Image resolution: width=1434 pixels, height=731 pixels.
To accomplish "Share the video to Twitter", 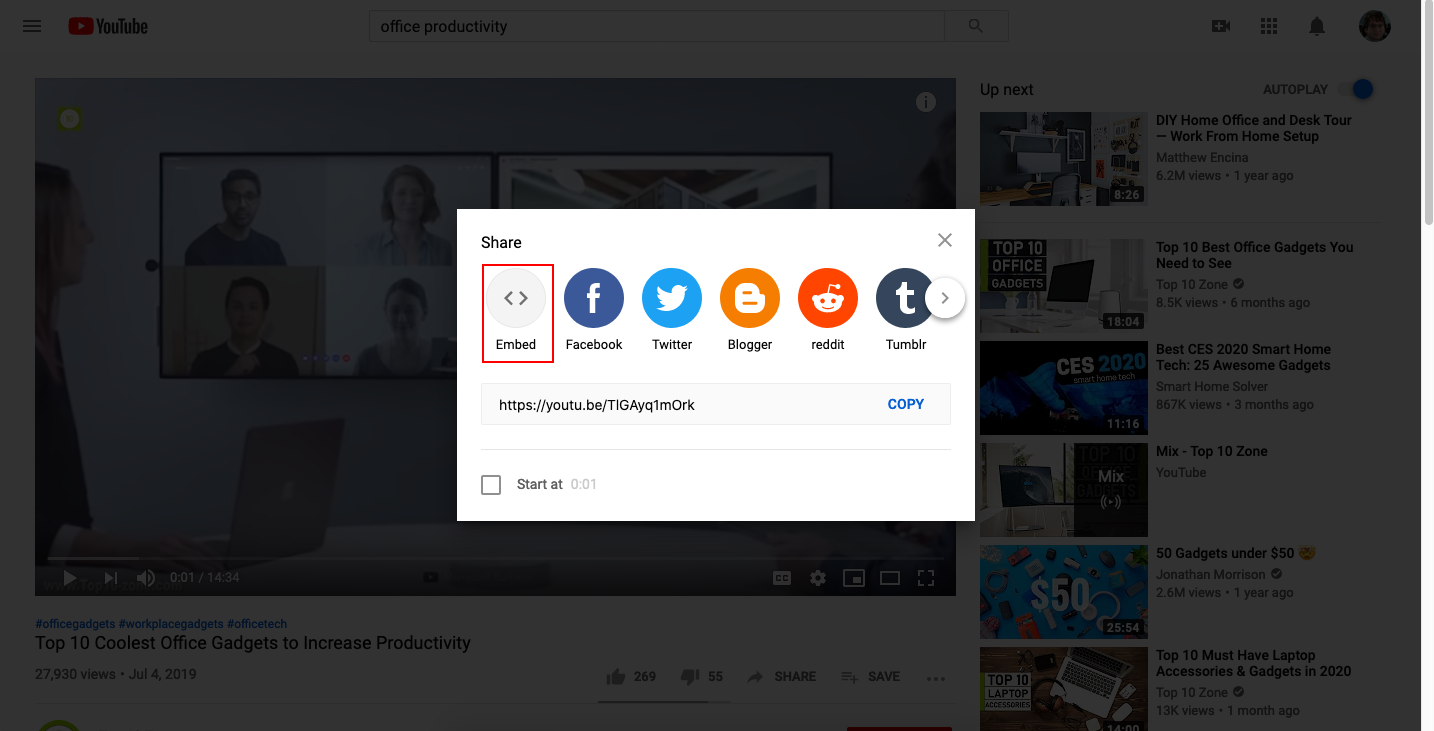I will click(x=672, y=310).
